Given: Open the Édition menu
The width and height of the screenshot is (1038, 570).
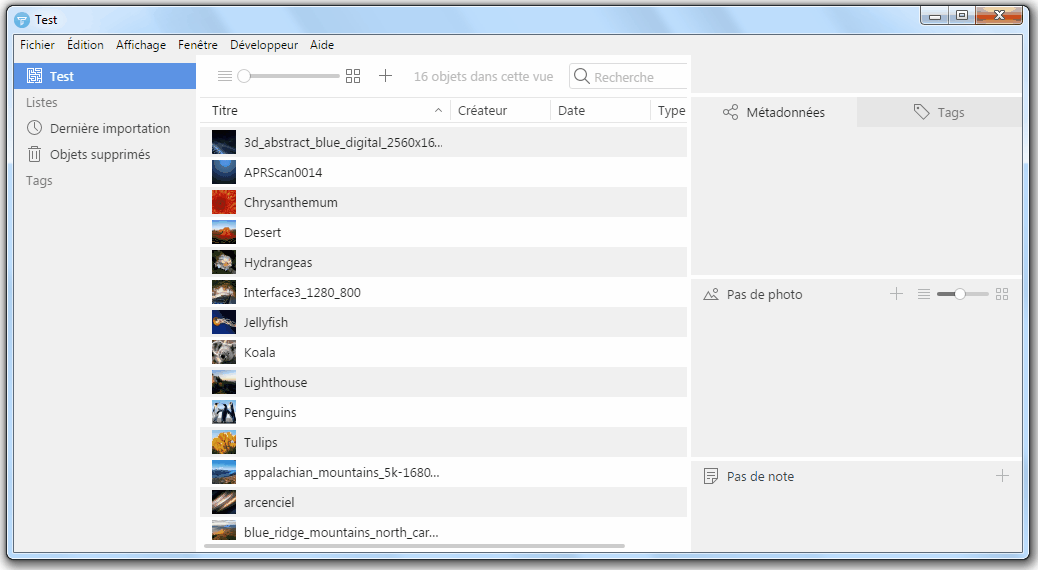Looking at the screenshot, I should [85, 45].
